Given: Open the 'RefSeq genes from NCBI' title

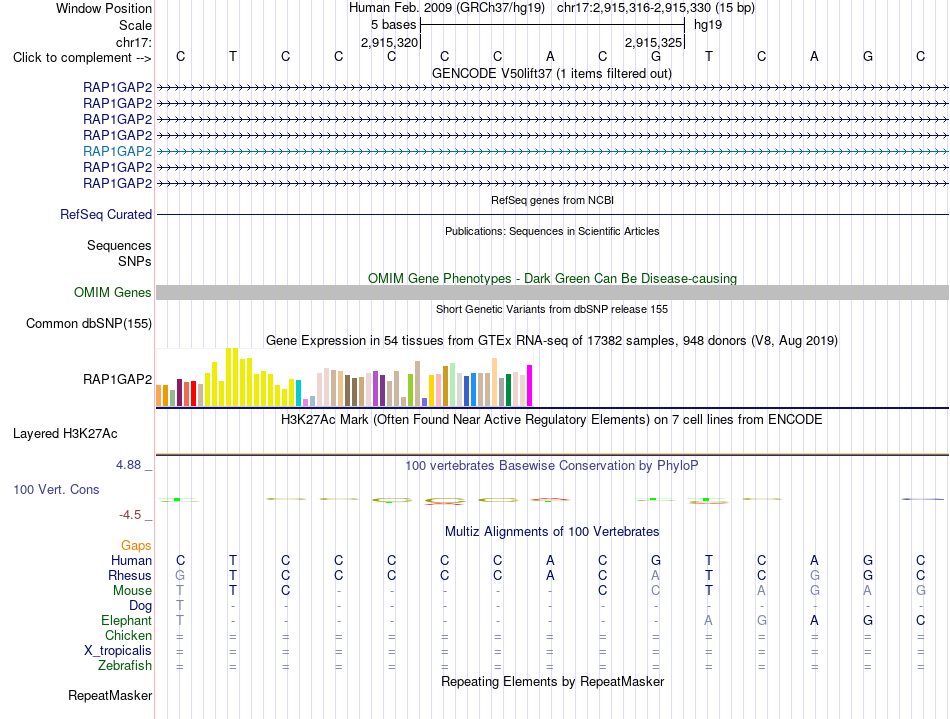Looking at the screenshot, I should [553, 200].
